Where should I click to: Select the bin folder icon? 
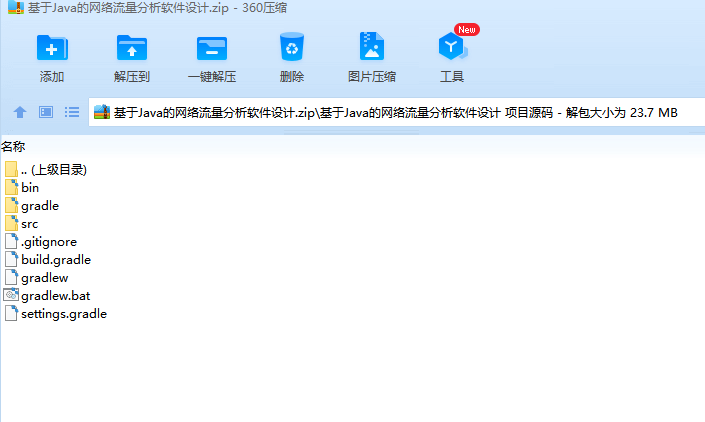pos(11,187)
